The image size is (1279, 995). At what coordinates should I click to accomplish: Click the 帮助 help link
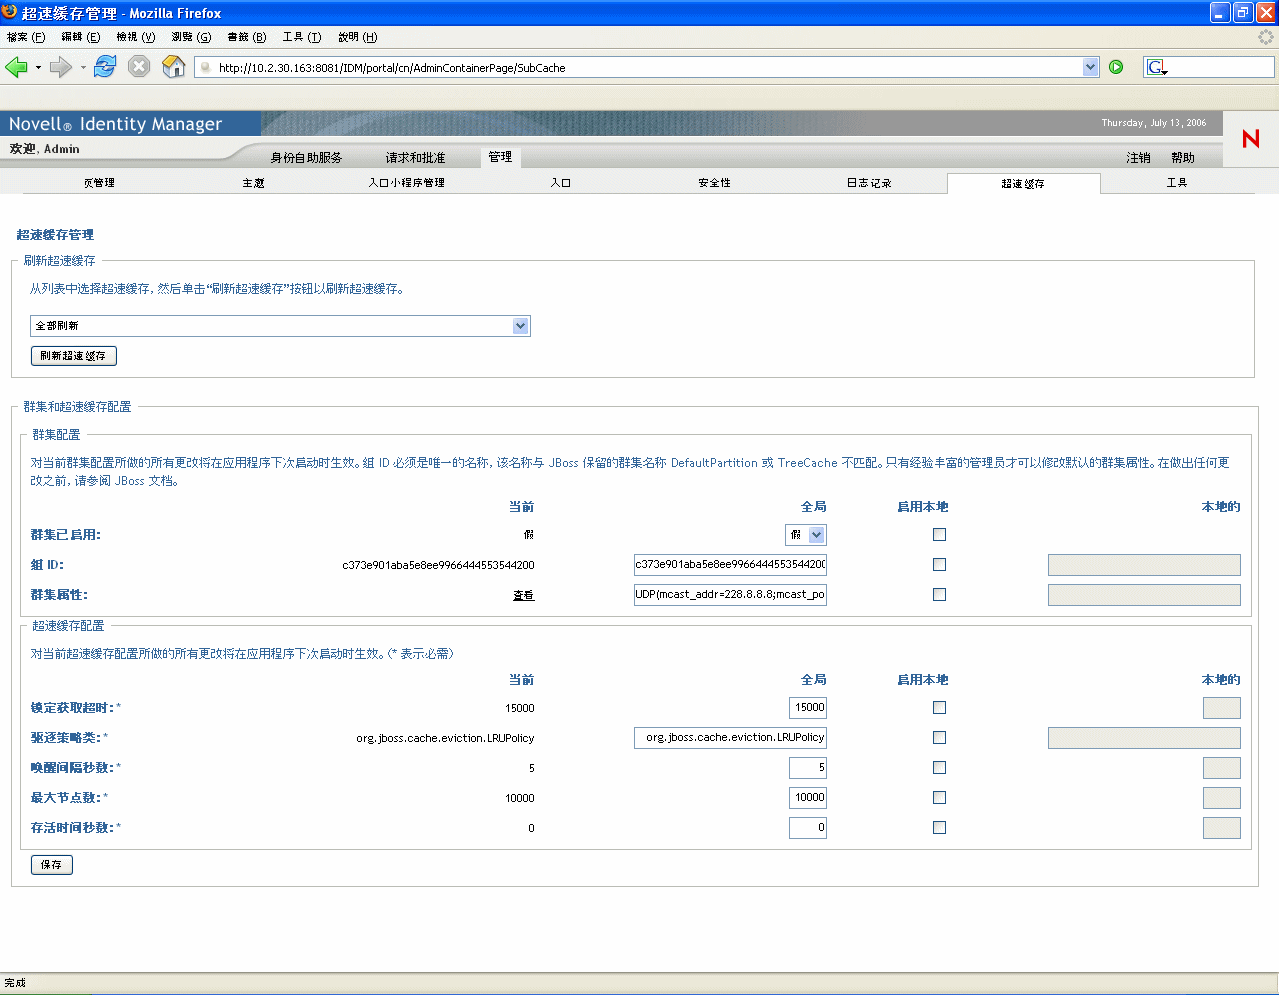point(1183,158)
